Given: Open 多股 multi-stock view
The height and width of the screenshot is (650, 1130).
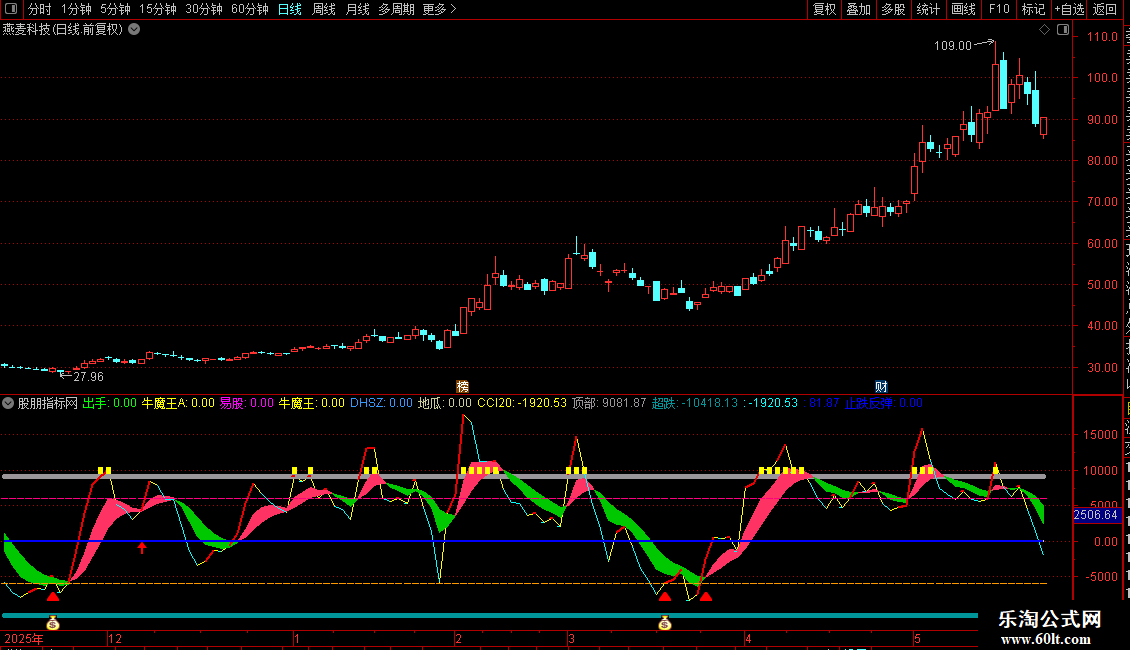Looking at the screenshot, I should point(893,9).
